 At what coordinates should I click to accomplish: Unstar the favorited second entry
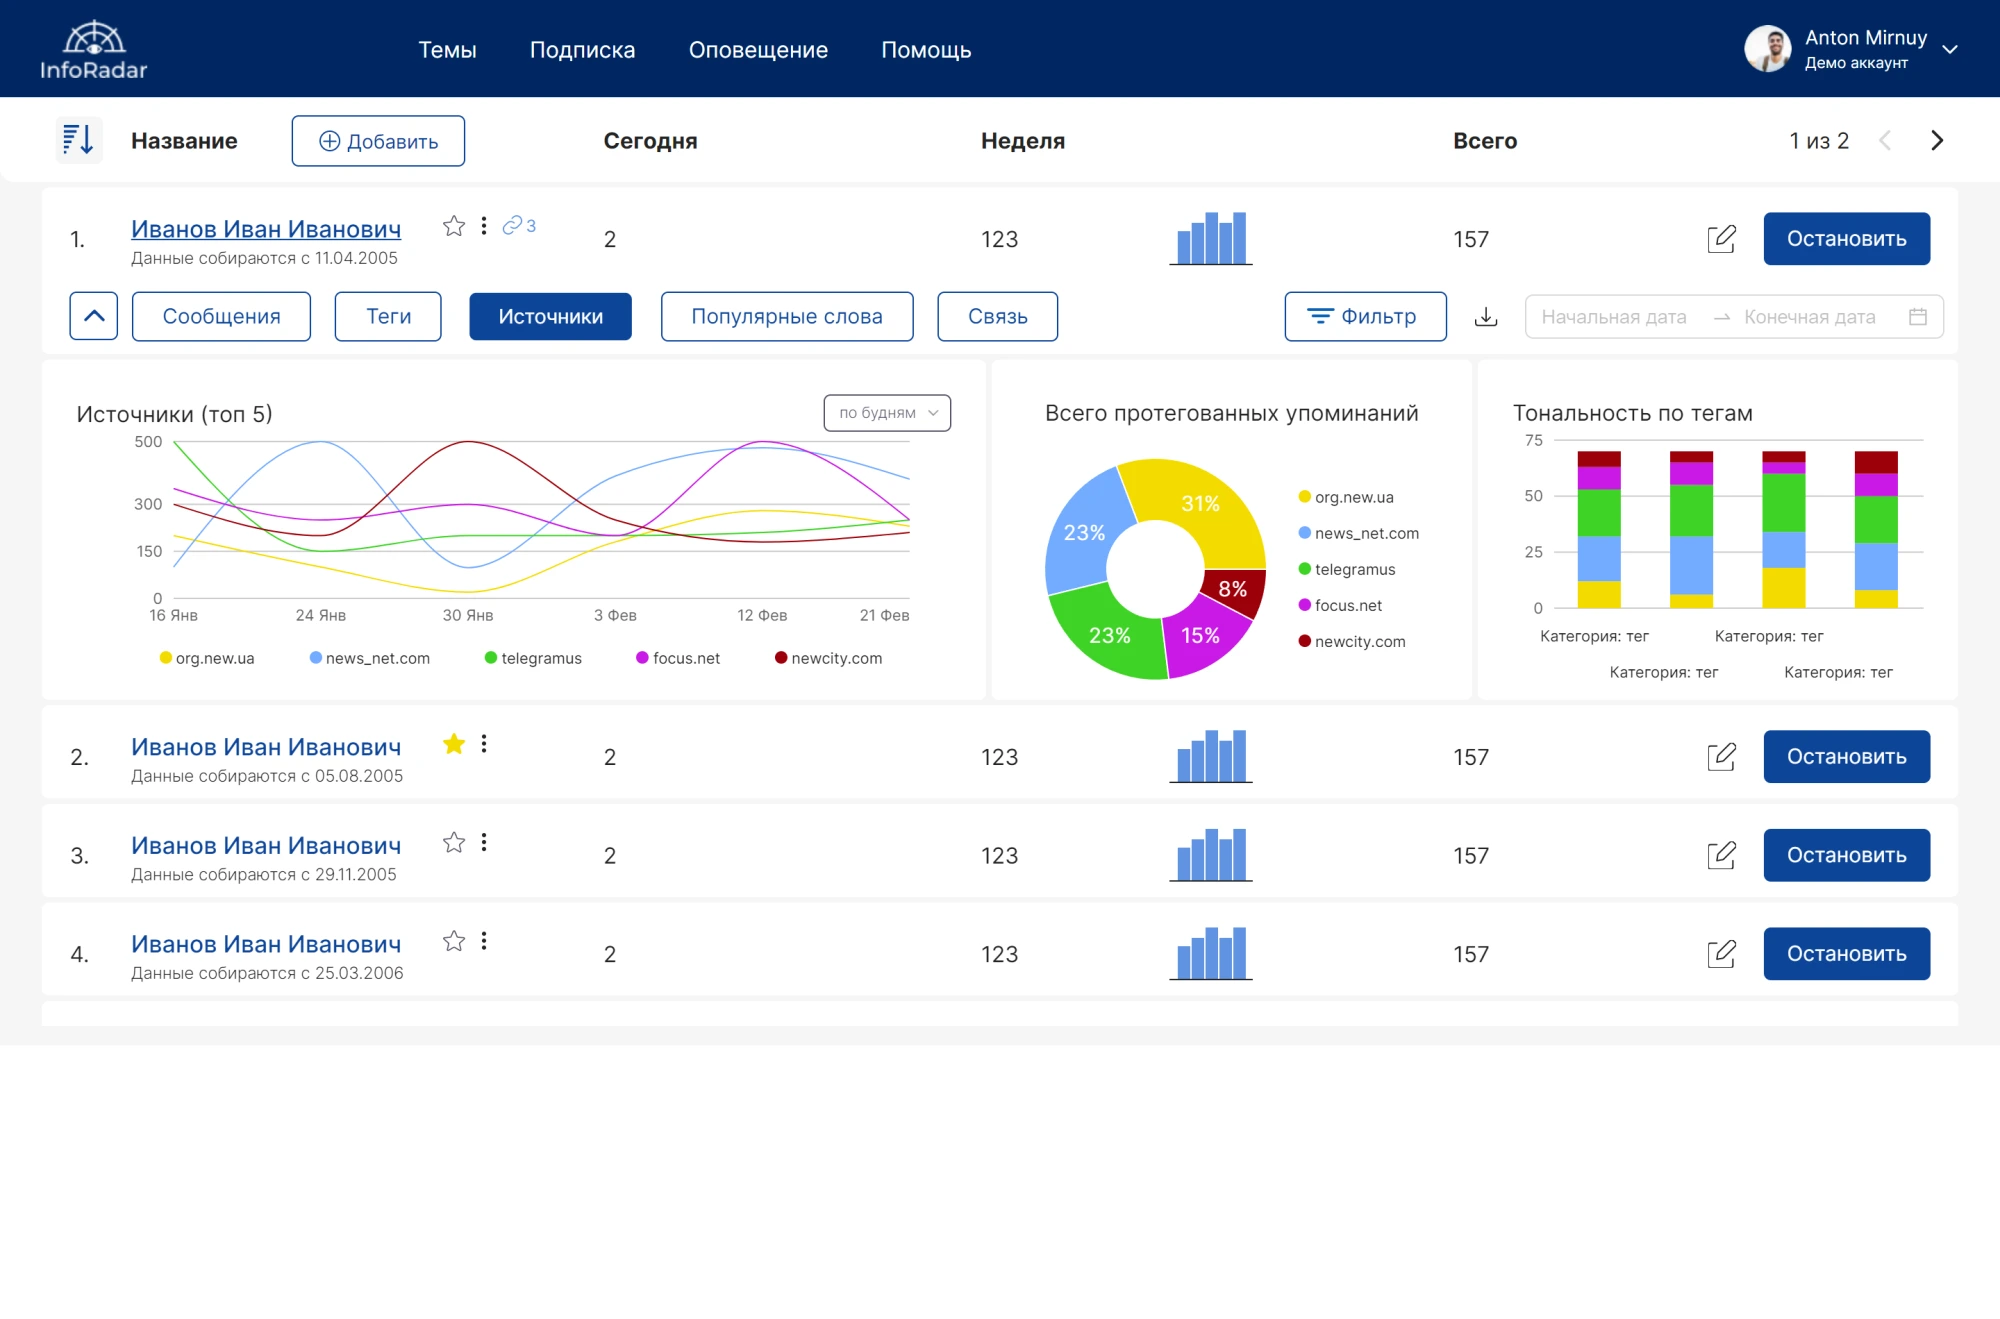point(454,744)
